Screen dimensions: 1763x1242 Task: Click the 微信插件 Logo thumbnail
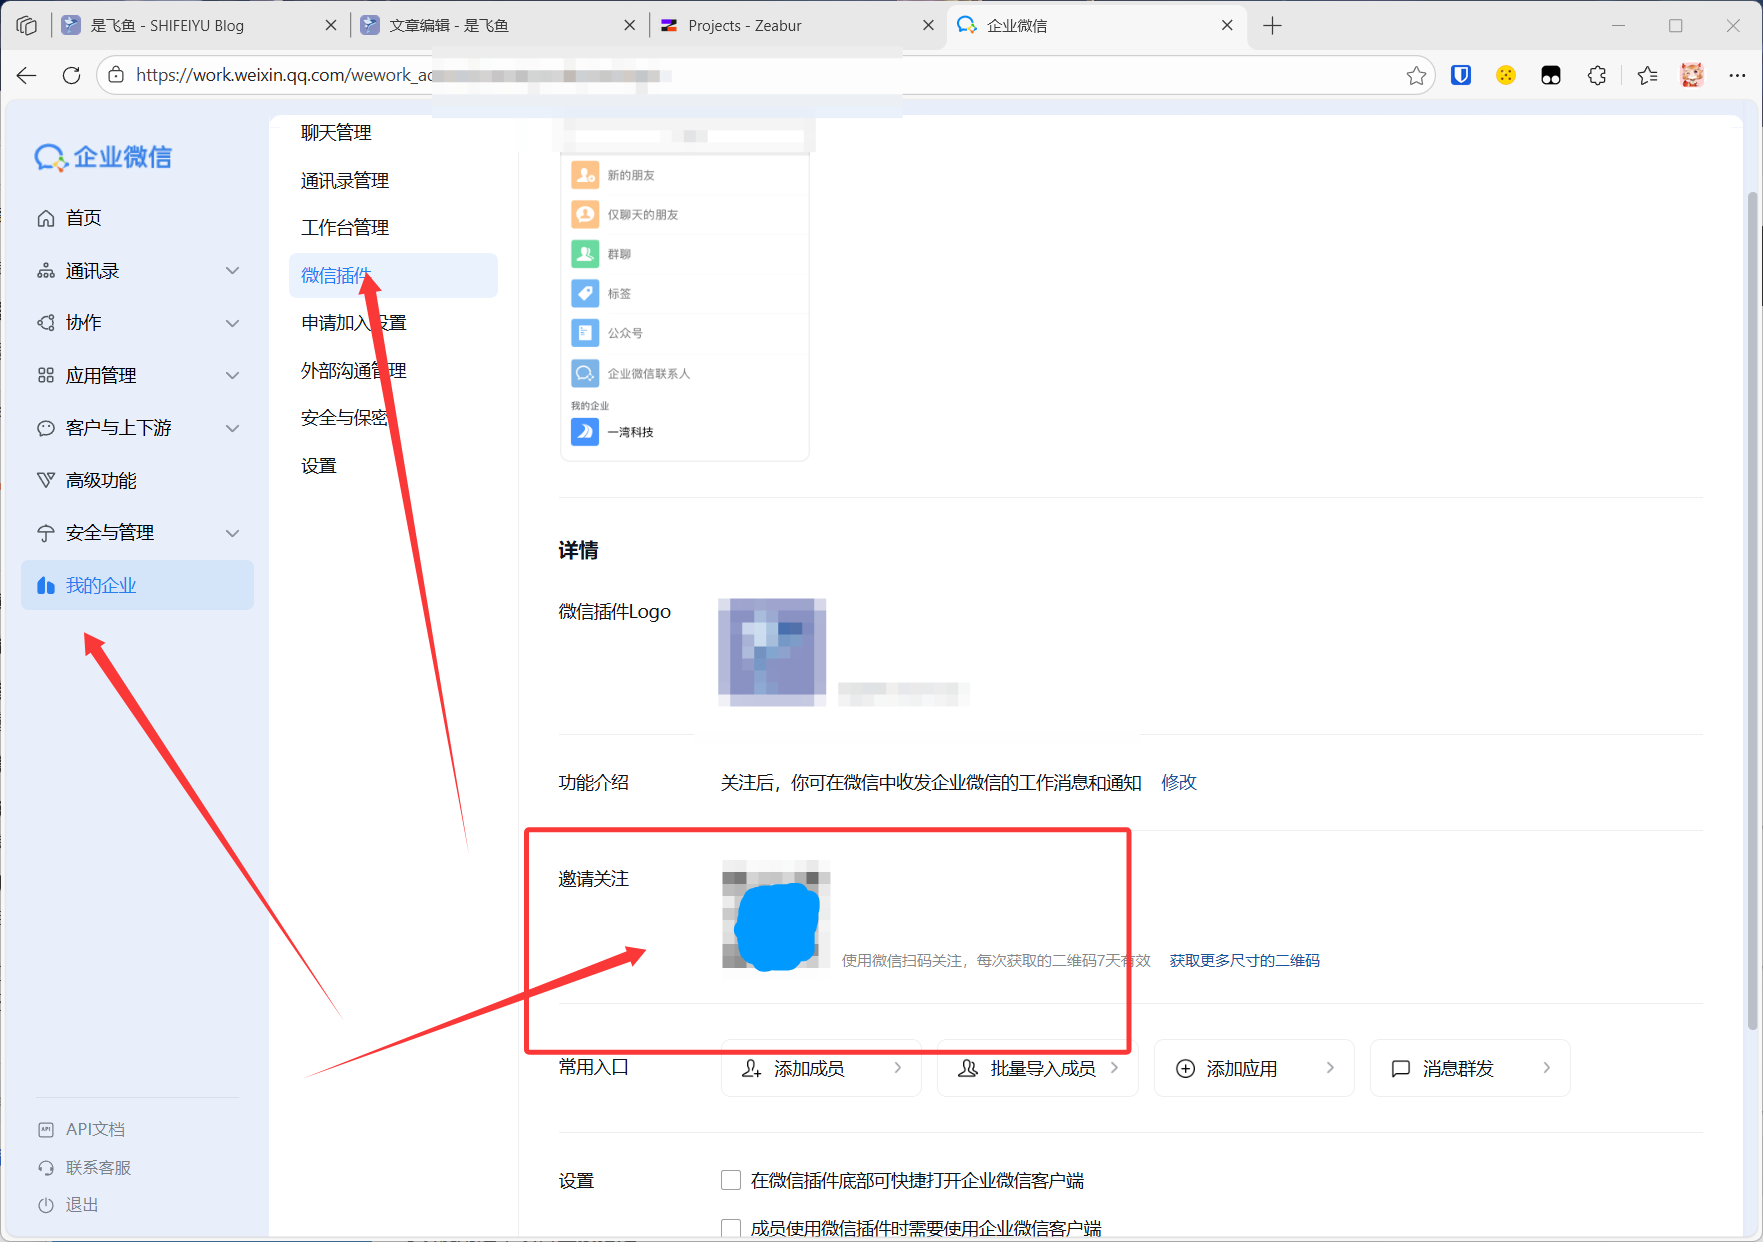click(x=772, y=652)
